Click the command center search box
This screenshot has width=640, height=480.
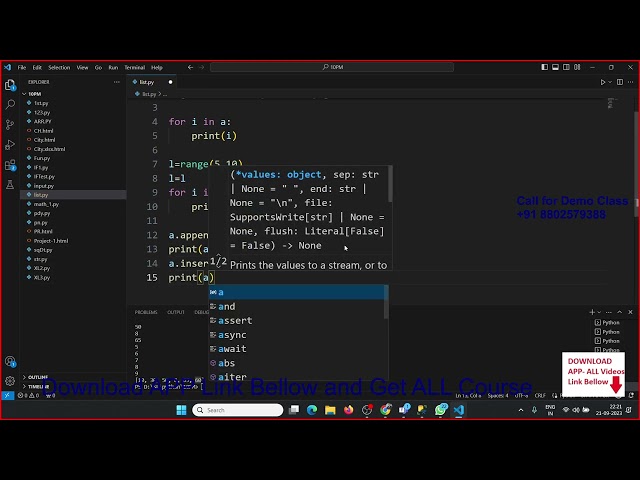[x=332, y=67]
